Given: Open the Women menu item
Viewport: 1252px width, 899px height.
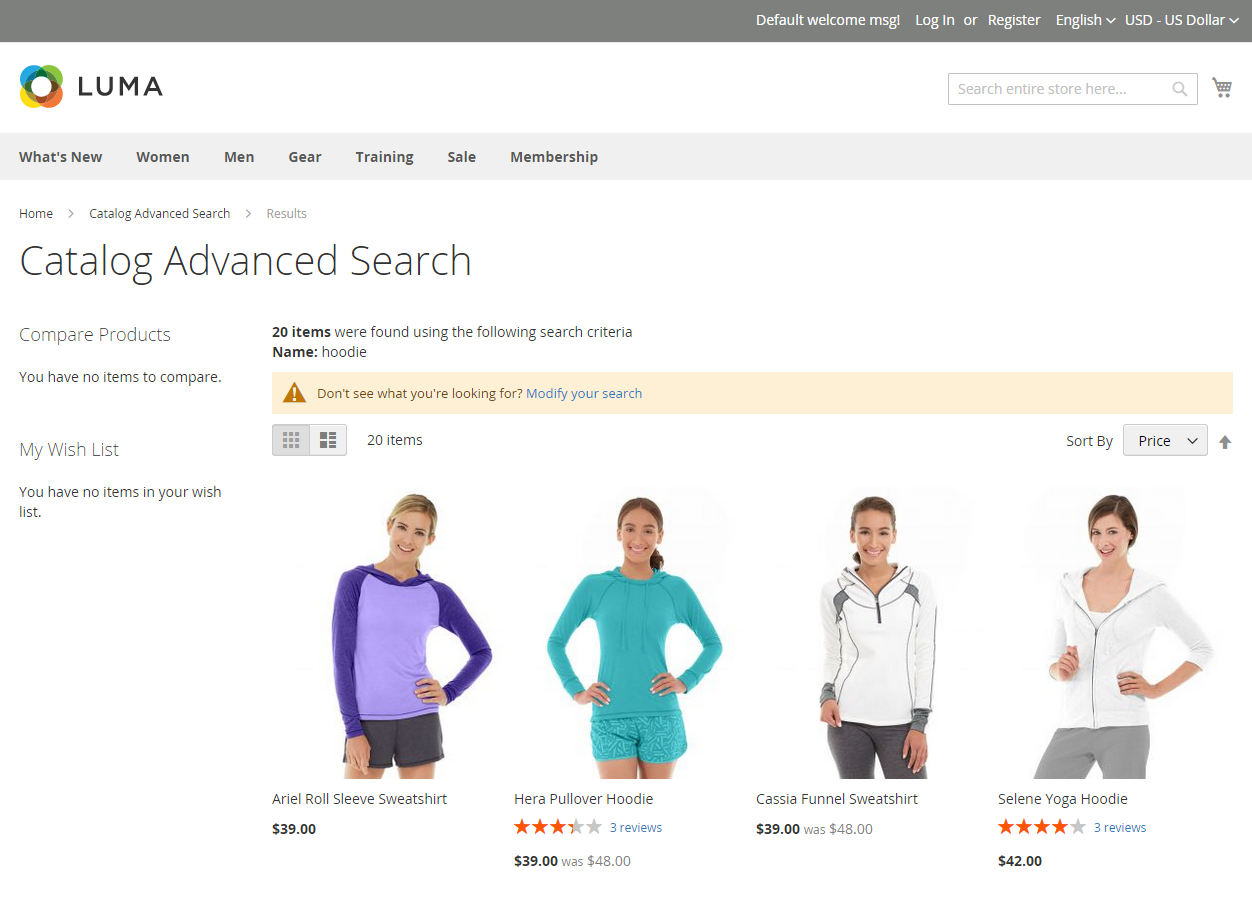Looking at the screenshot, I should [163, 157].
